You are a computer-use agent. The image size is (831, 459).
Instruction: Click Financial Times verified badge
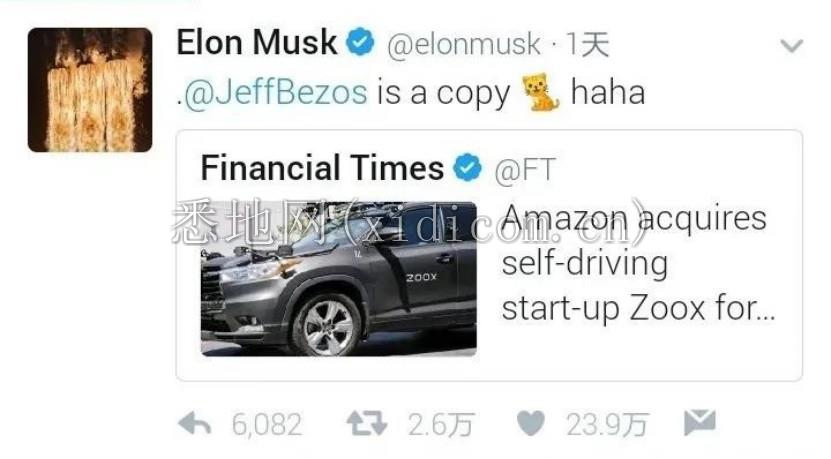(467, 168)
